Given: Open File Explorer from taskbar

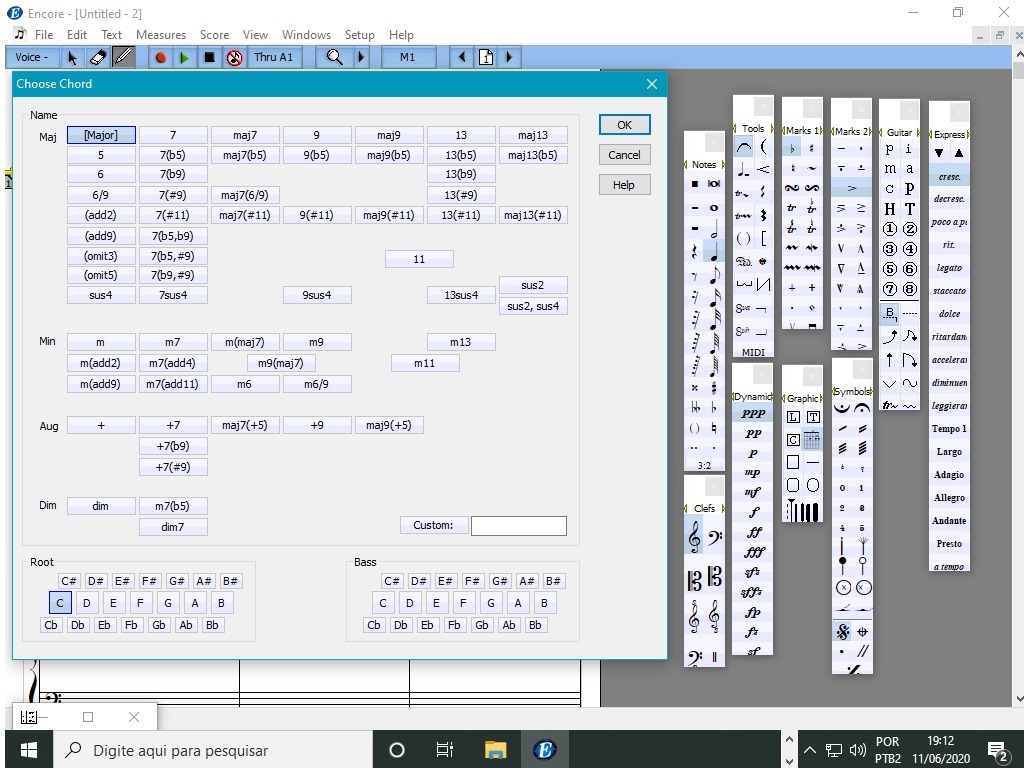Looking at the screenshot, I should coord(496,750).
